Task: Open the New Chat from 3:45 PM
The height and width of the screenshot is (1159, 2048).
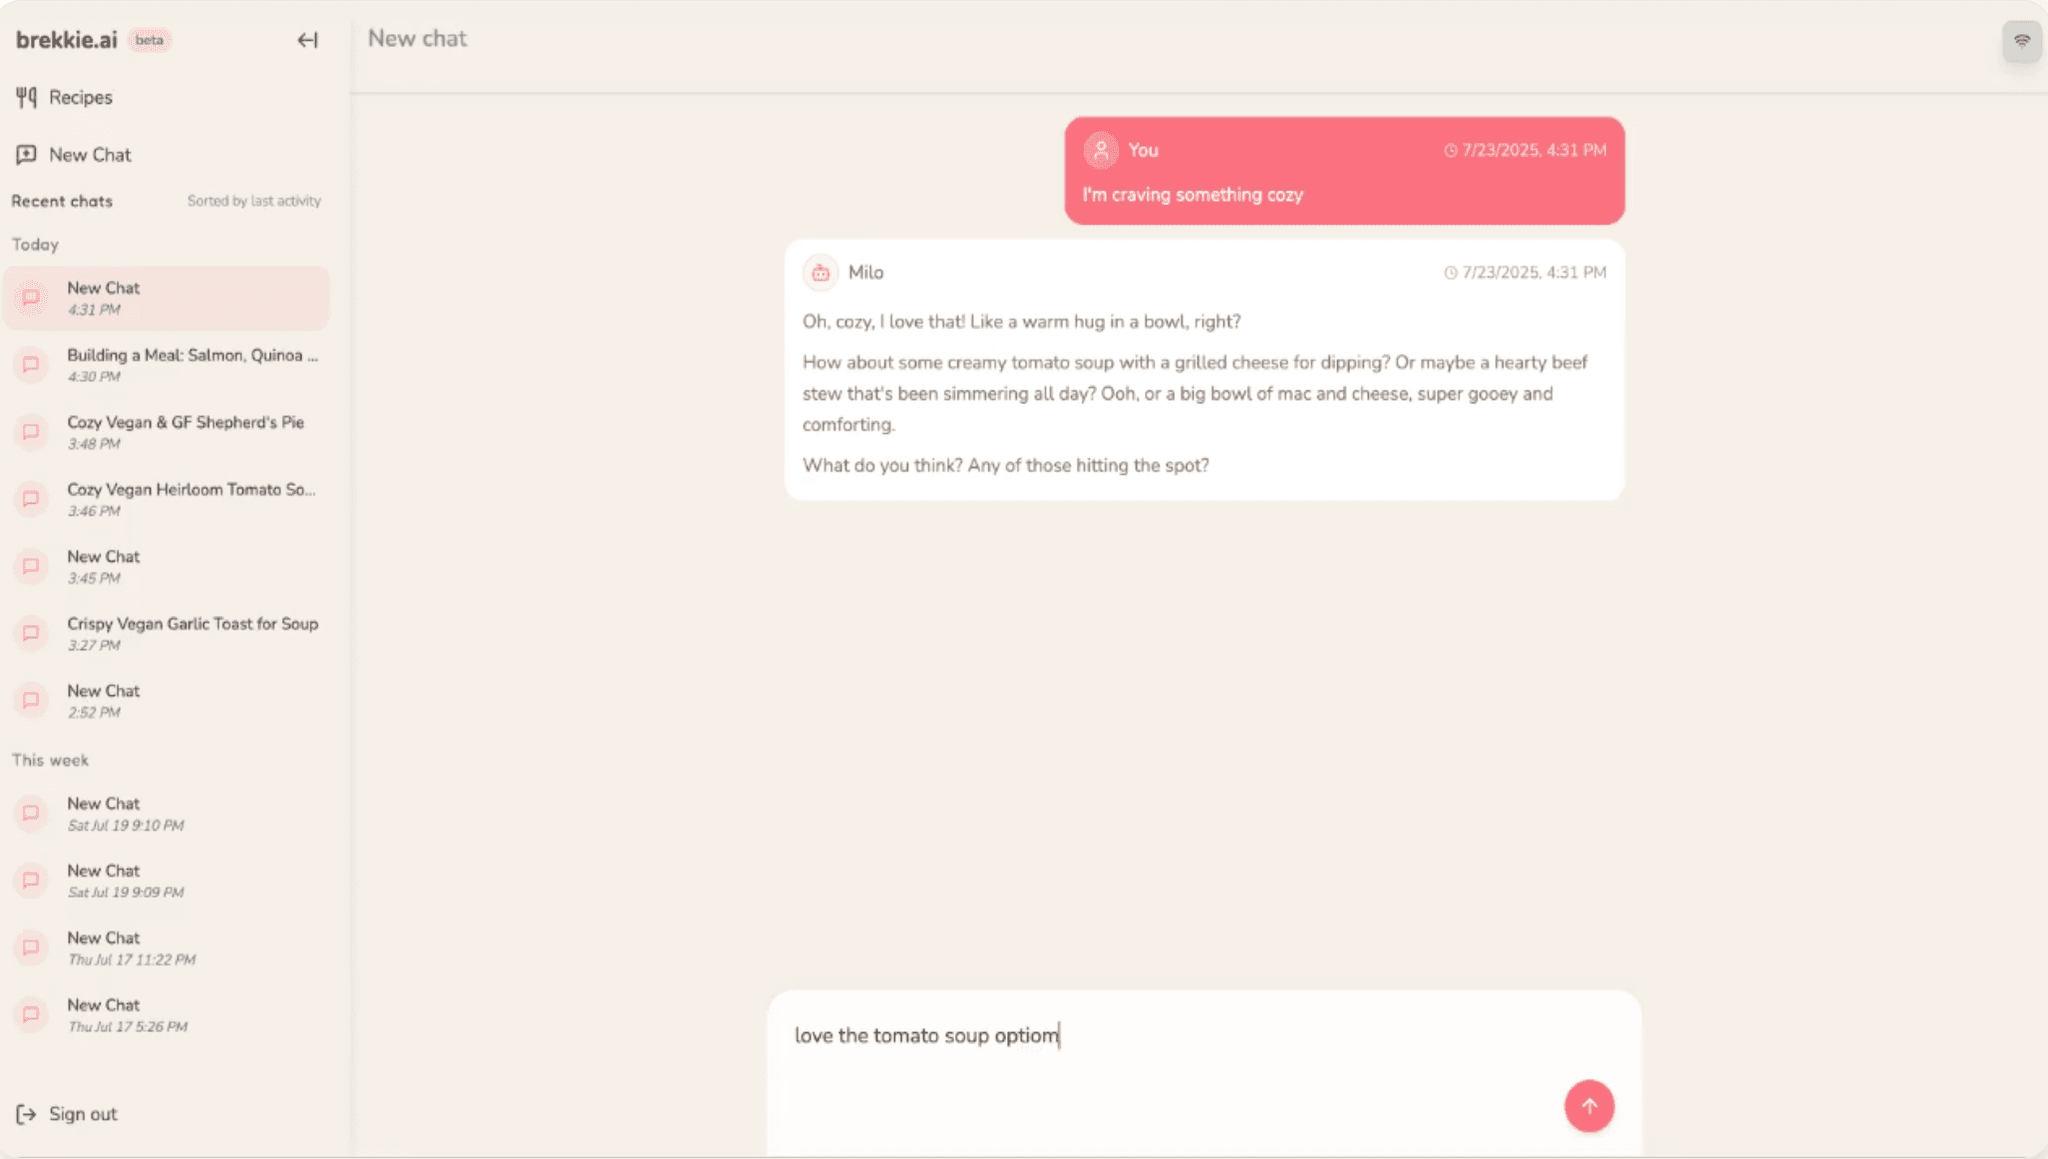Action: [x=167, y=566]
